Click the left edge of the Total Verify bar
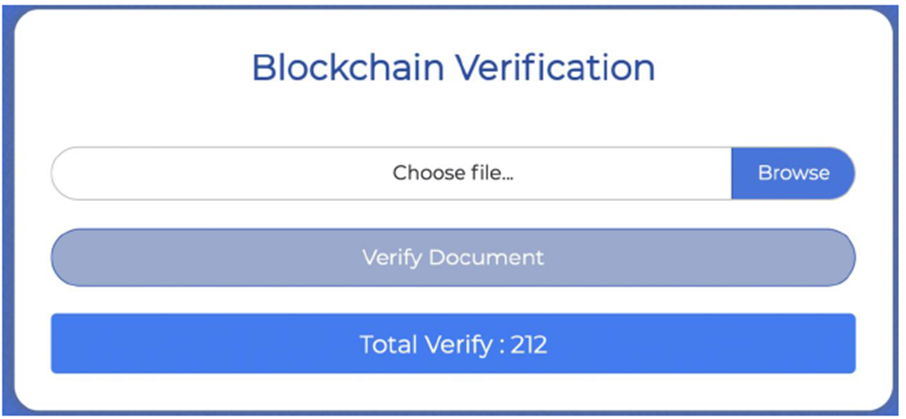The width and height of the screenshot is (906, 419). [62, 343]
